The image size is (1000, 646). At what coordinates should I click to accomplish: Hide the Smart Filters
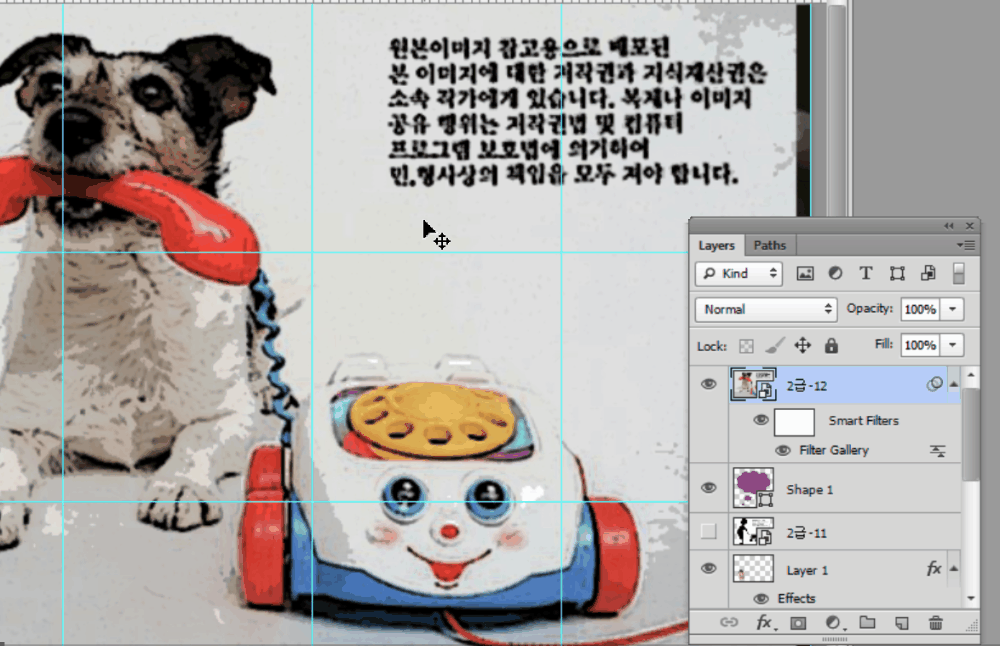click(x=761, y=420)
